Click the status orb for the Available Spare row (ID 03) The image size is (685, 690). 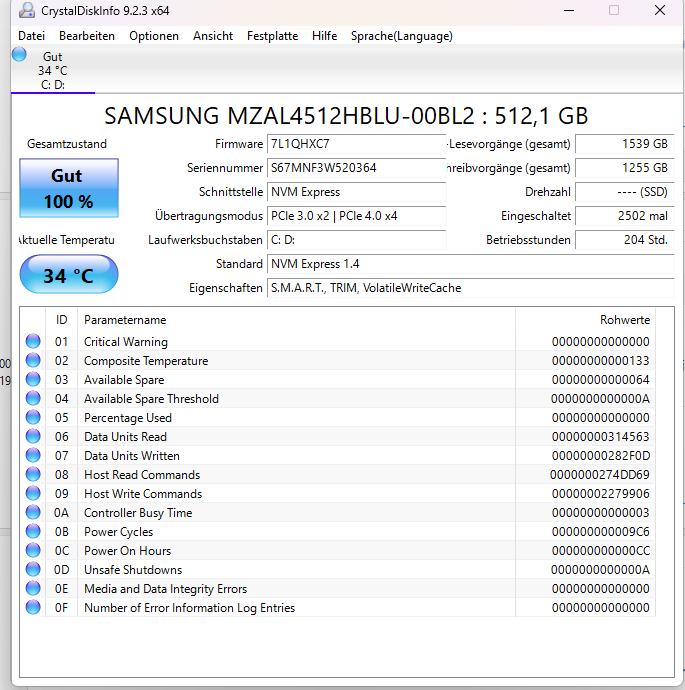click(33, 379)
